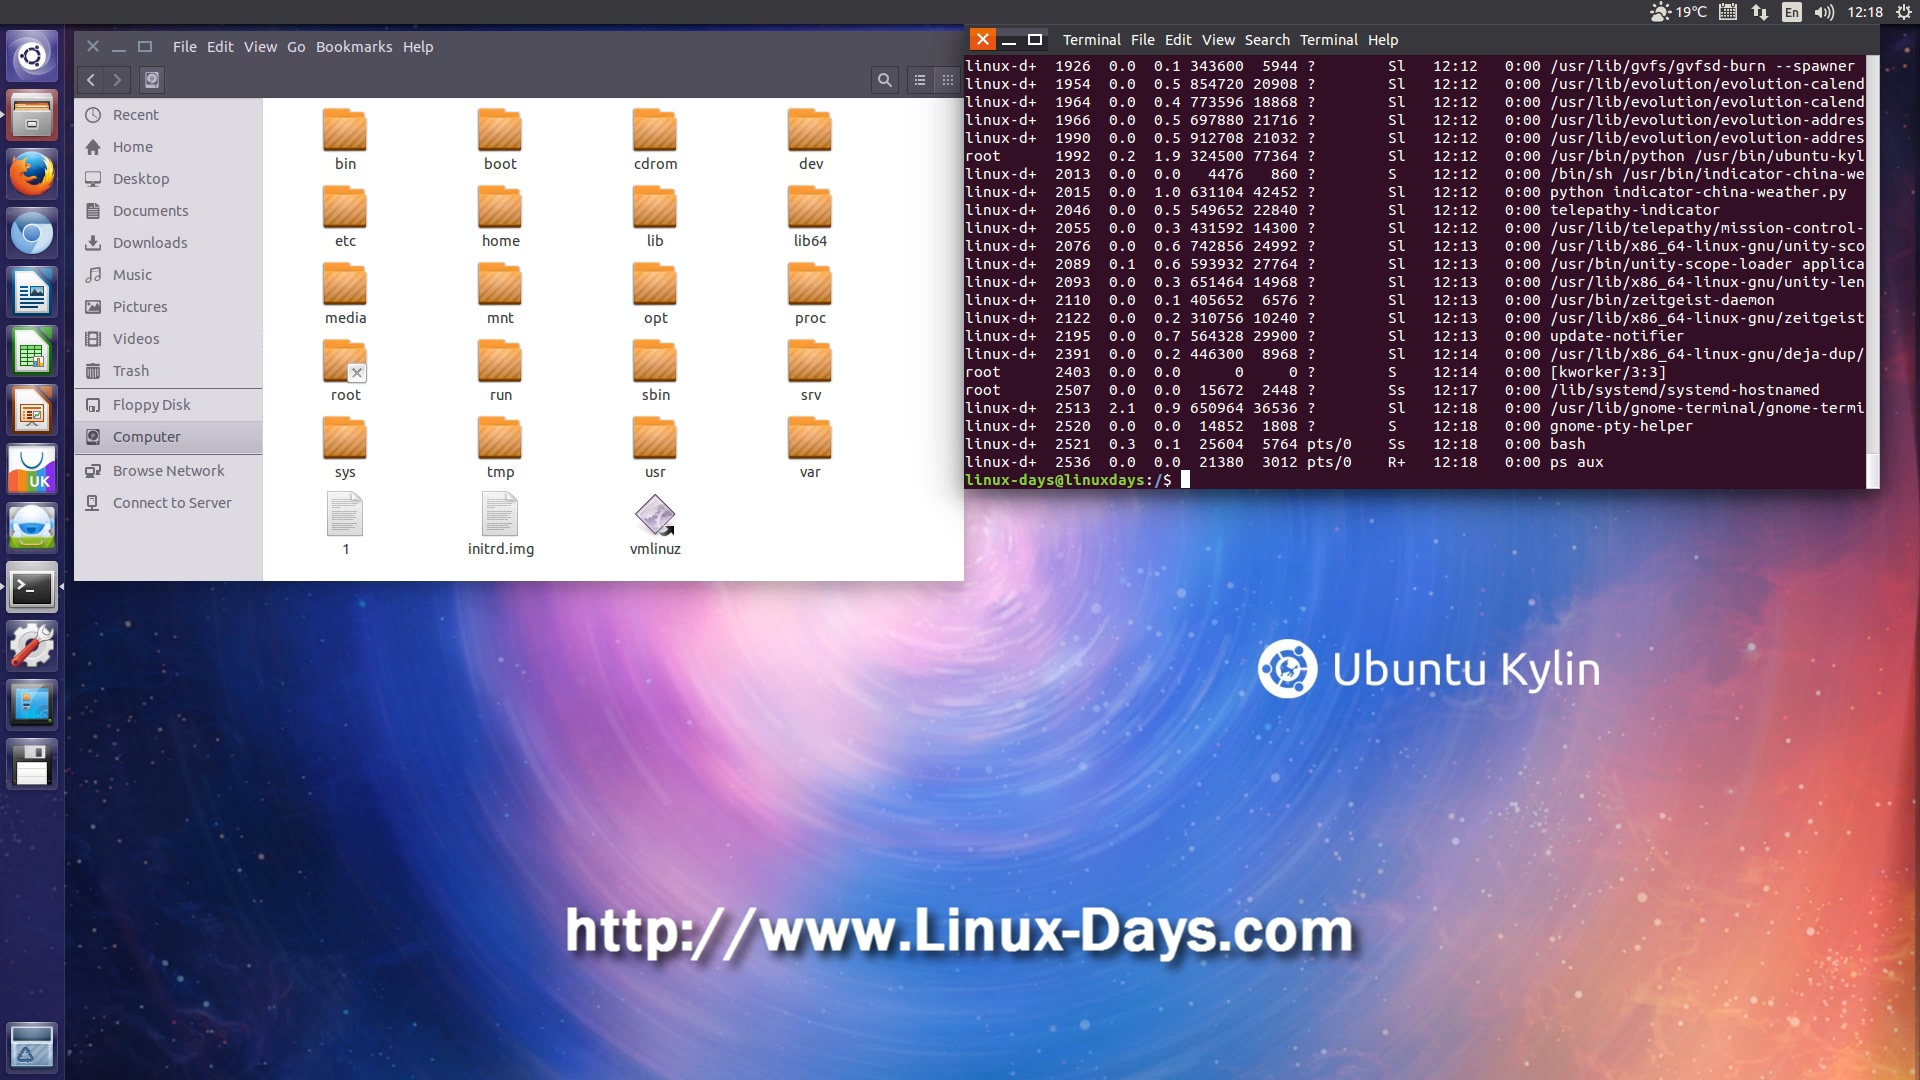The image size is (1920, 1080).
Task: Select Floppy Disk in the sidebar
Action: click(x=168, y=405)
